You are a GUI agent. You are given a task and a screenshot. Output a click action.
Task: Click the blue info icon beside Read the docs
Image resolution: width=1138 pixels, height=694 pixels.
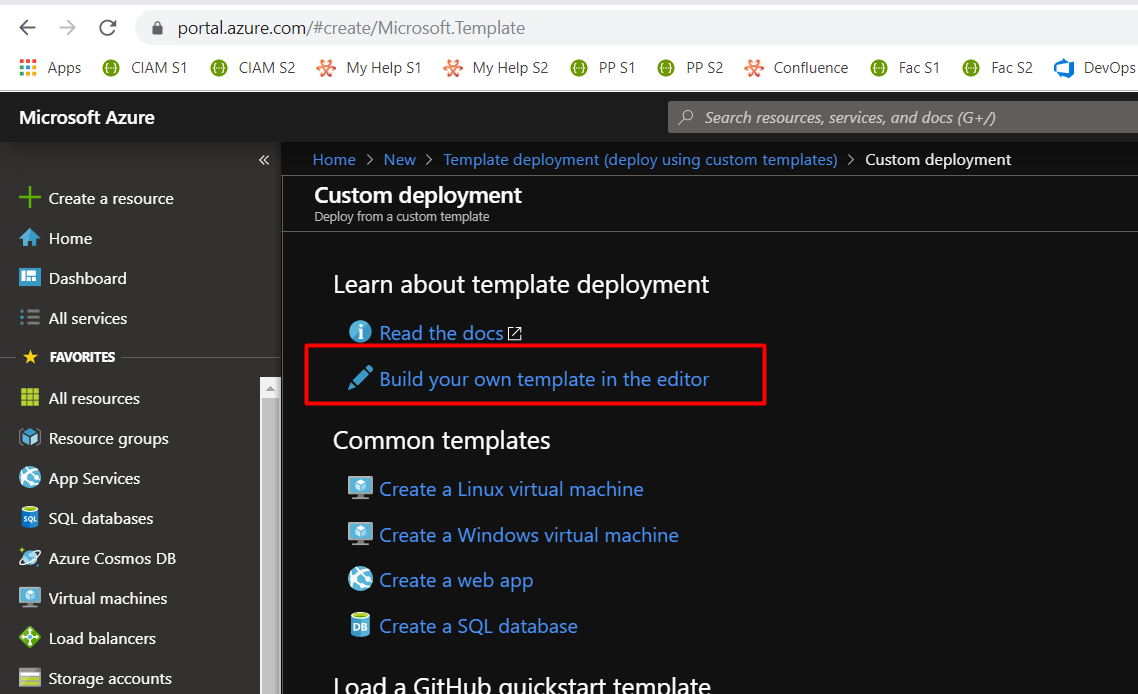point(360,332)
